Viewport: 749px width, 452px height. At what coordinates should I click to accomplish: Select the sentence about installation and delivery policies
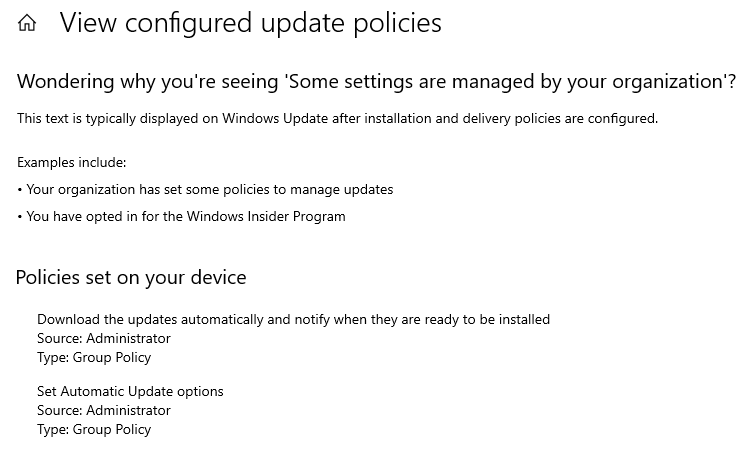pyautogui.click(x=337, y=118)
